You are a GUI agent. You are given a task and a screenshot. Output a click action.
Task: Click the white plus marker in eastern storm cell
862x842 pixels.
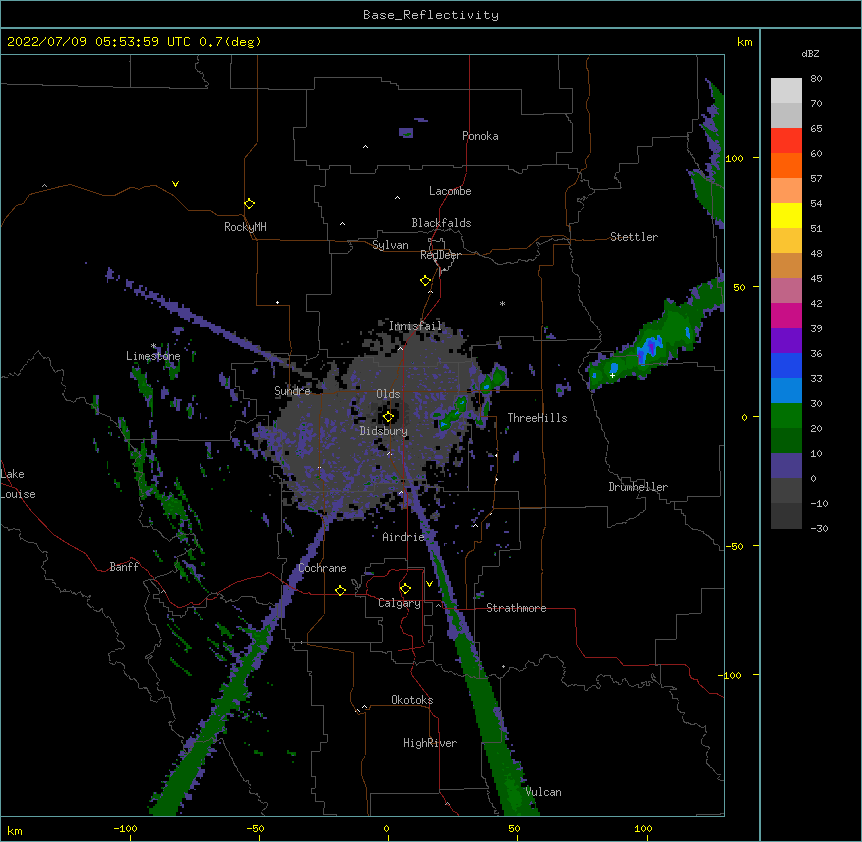pos(612,375)
